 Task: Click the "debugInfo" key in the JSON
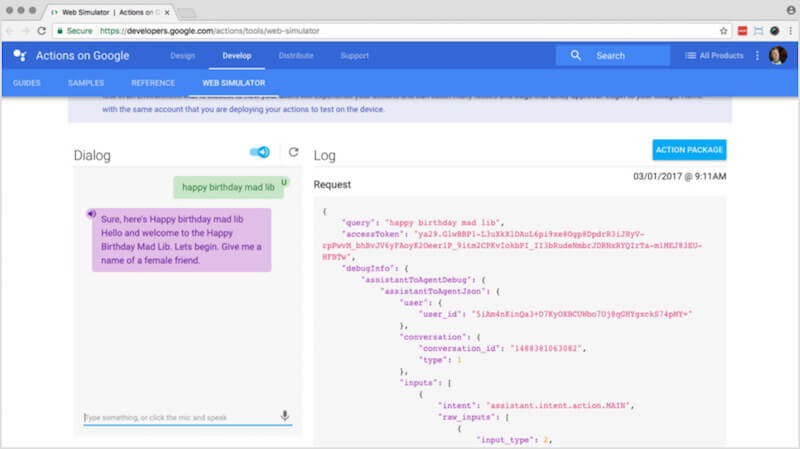coord(370,268)
